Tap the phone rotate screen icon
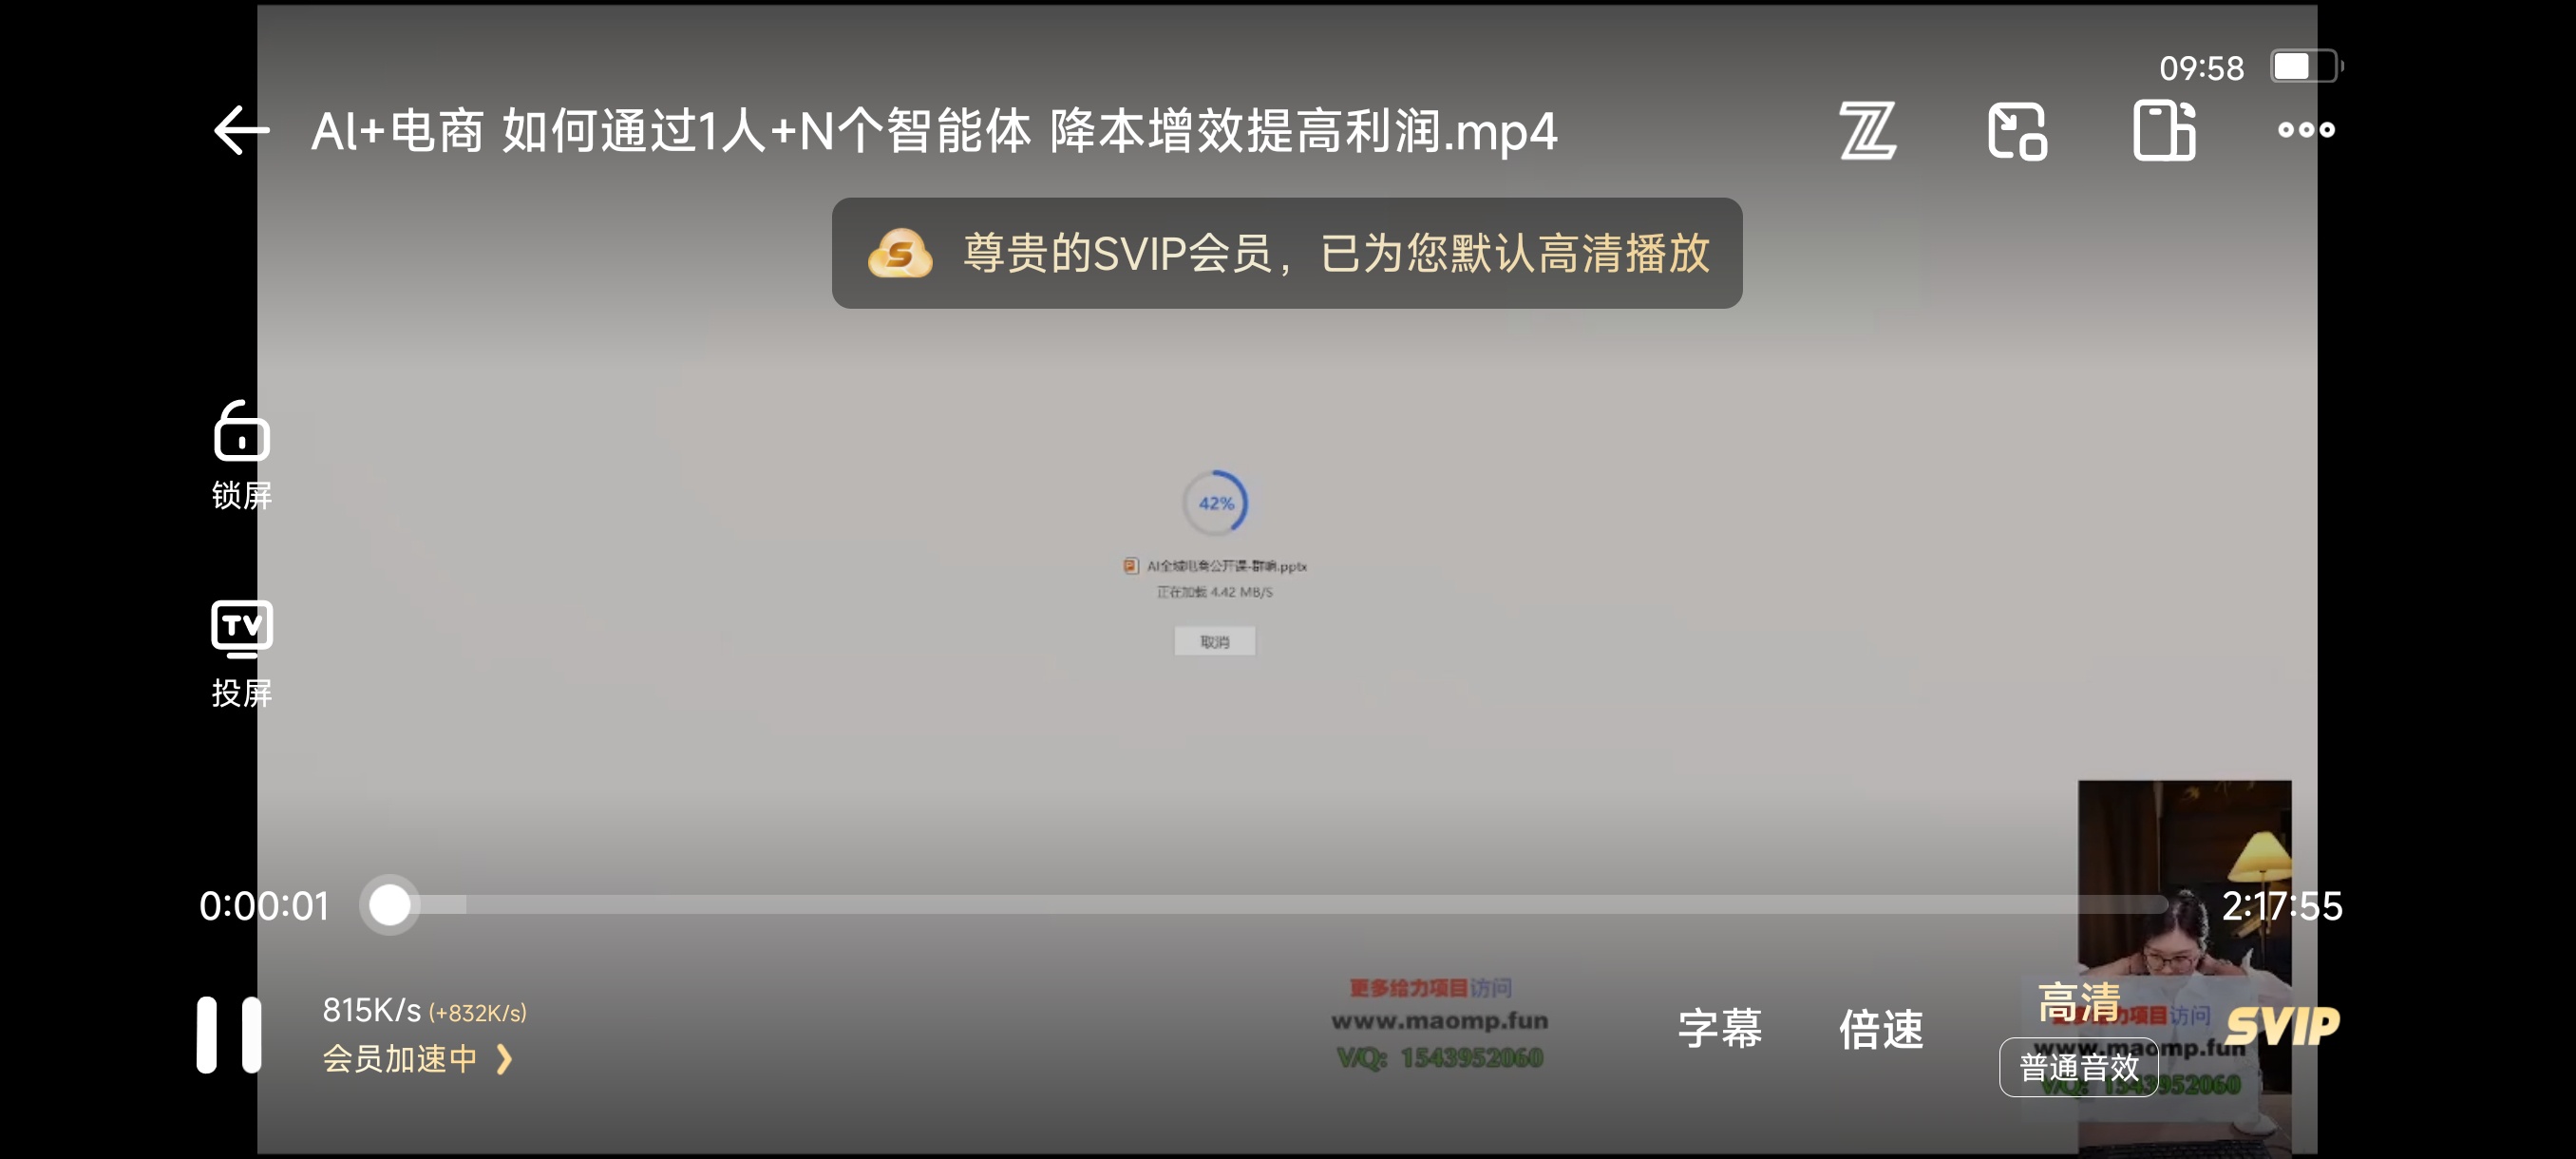 (x=2164, y=130)
